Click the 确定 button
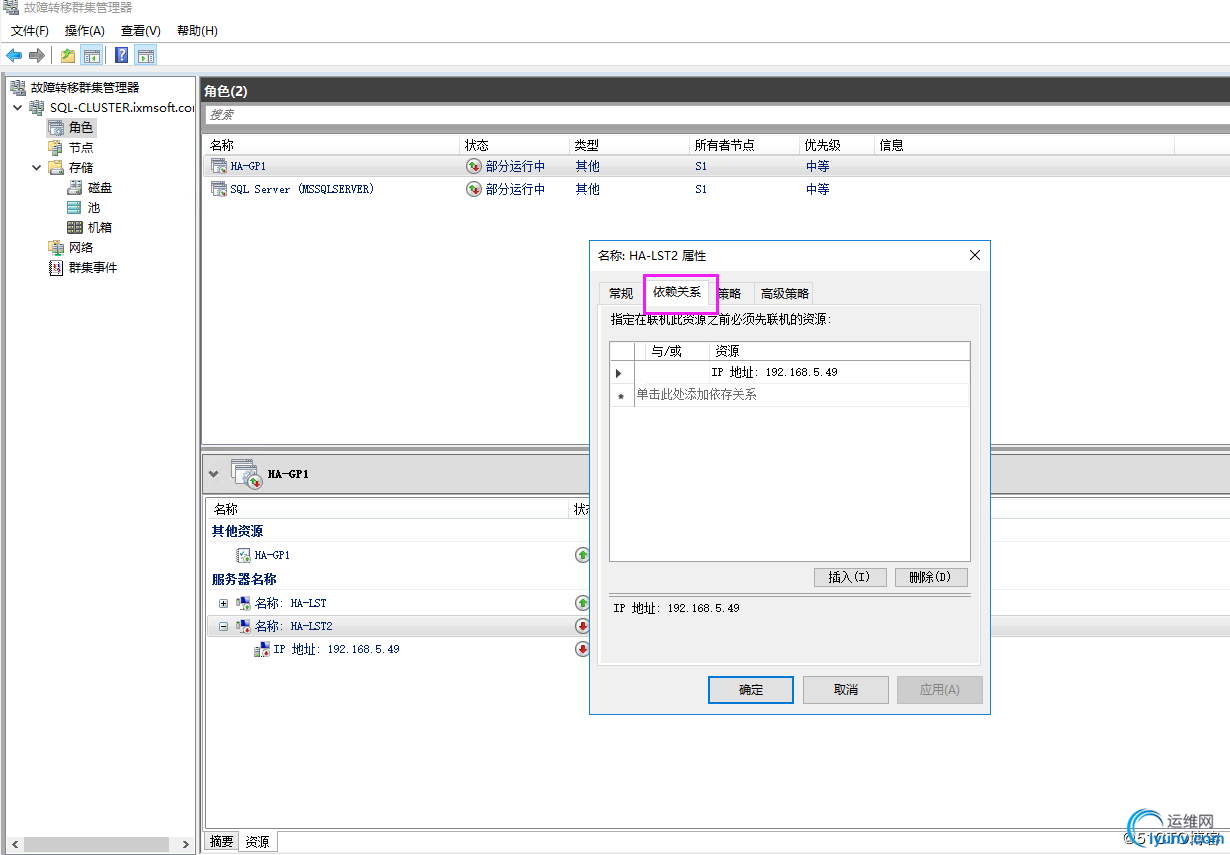This screenshot has width=1230, height=855. [x=751, y=690]
